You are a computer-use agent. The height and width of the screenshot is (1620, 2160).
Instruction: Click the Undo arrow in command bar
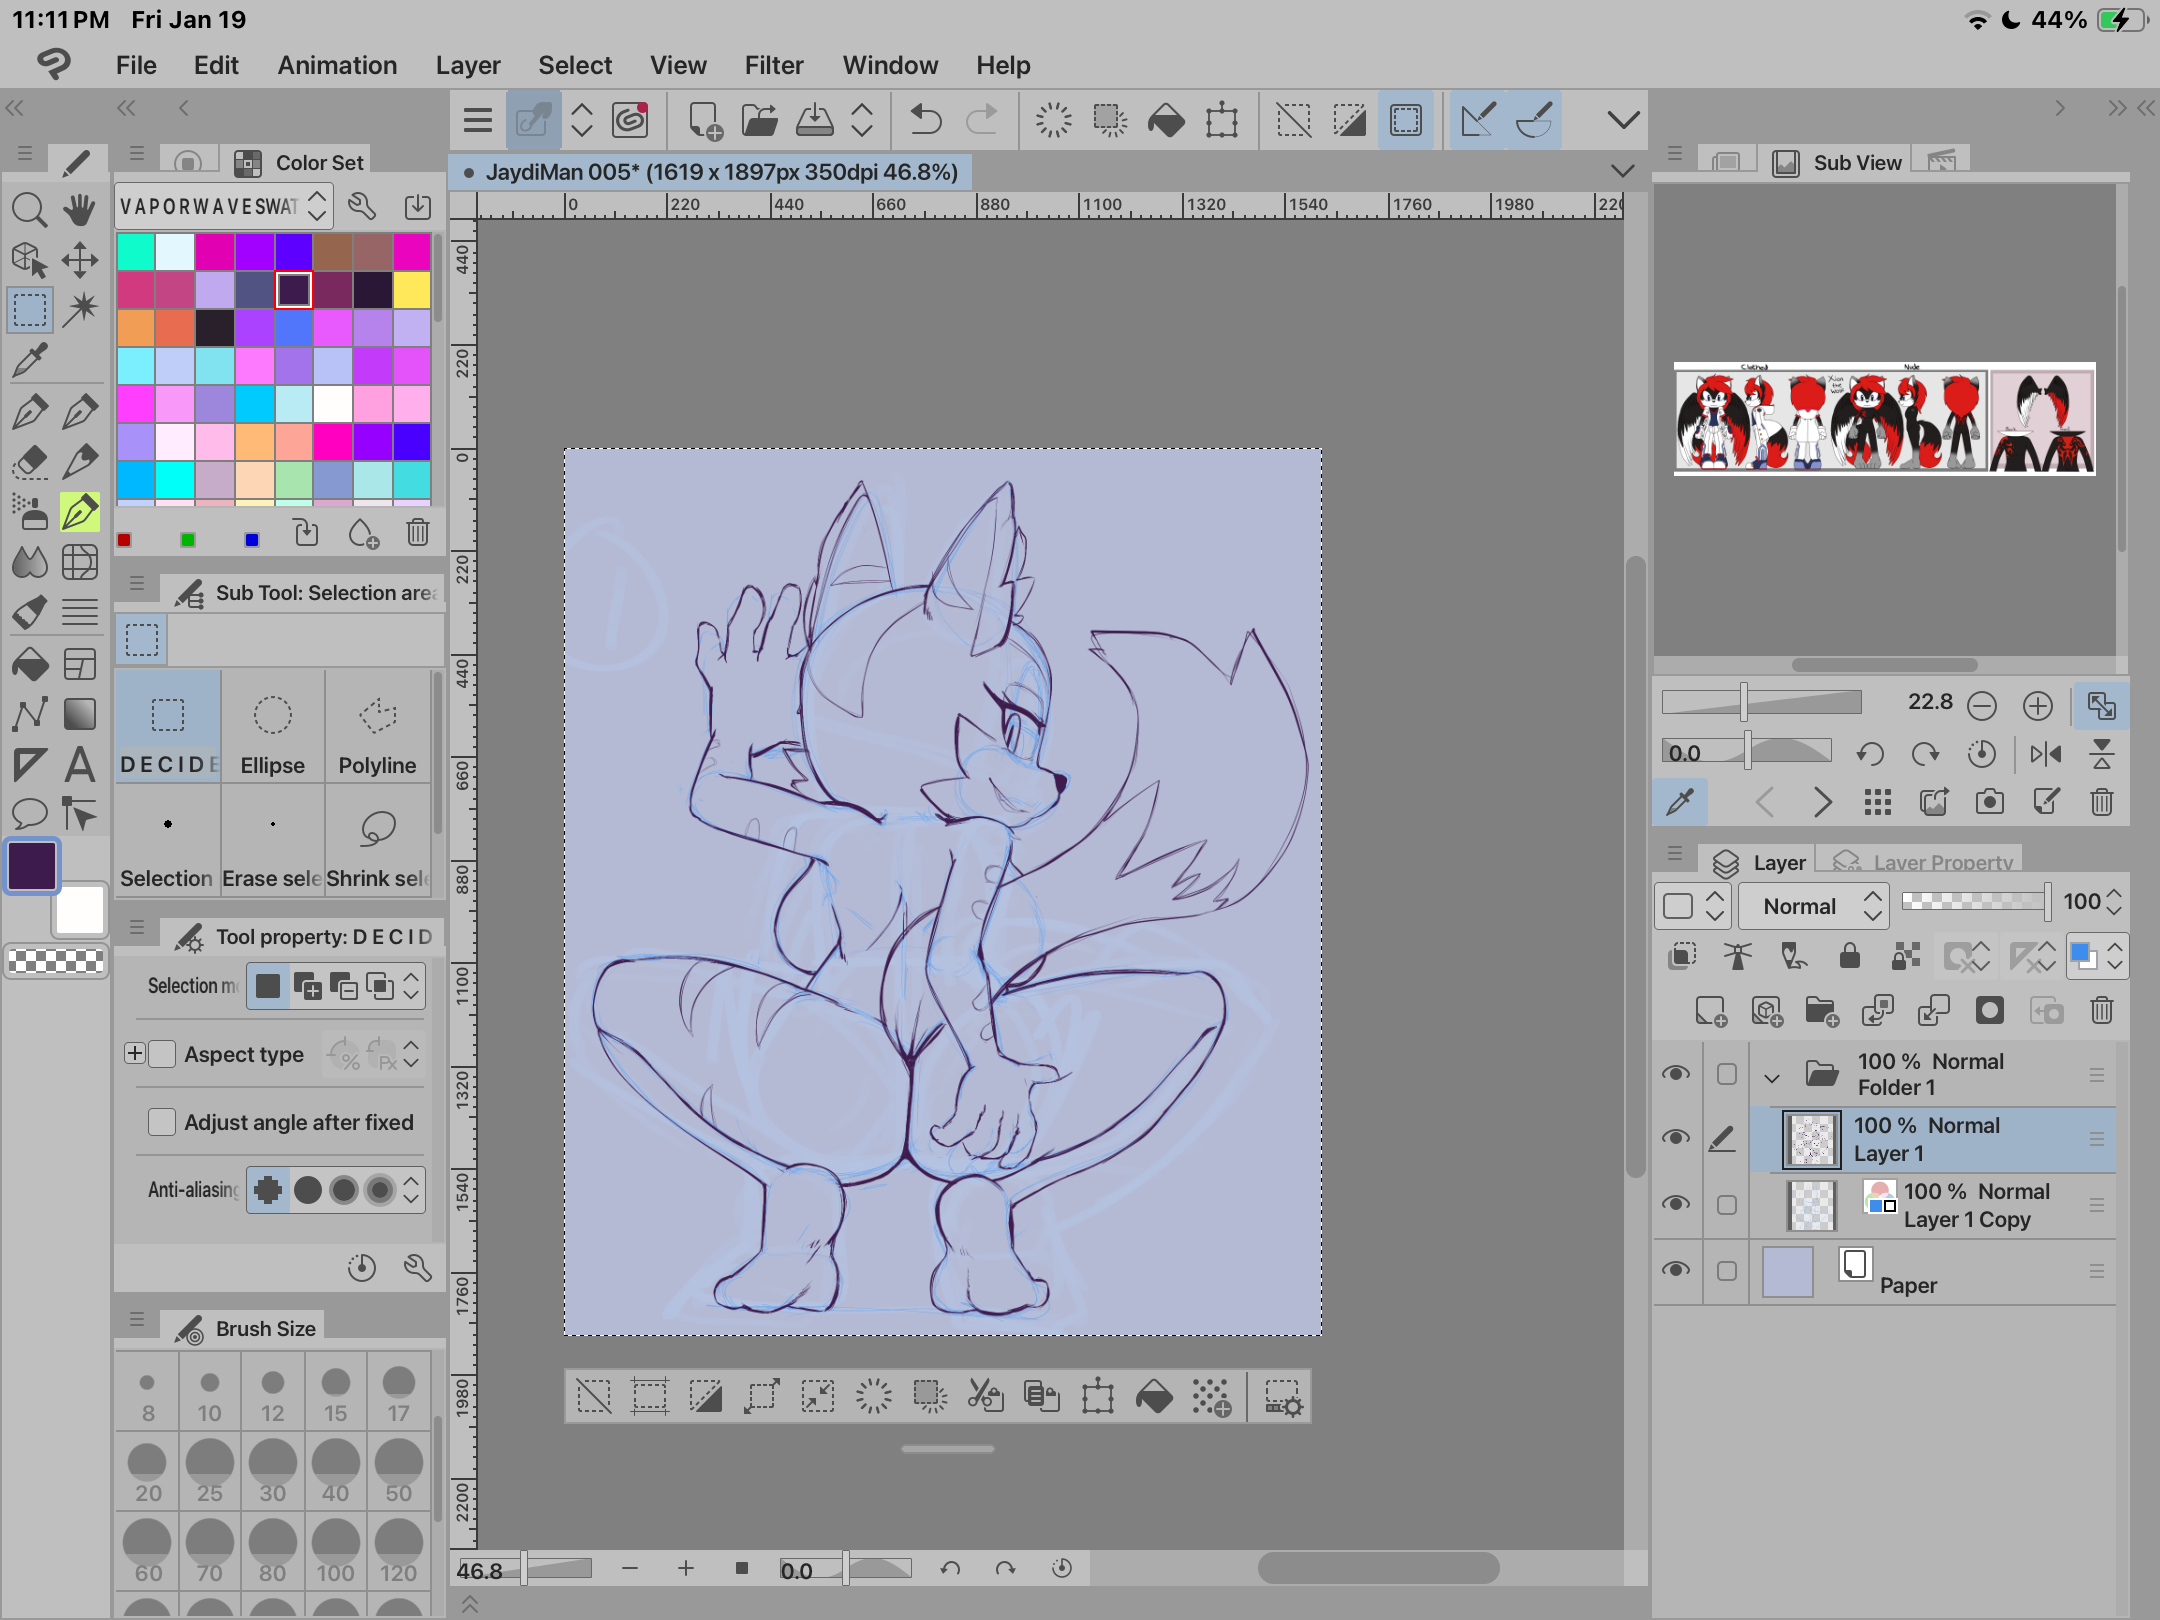point(926,121)
